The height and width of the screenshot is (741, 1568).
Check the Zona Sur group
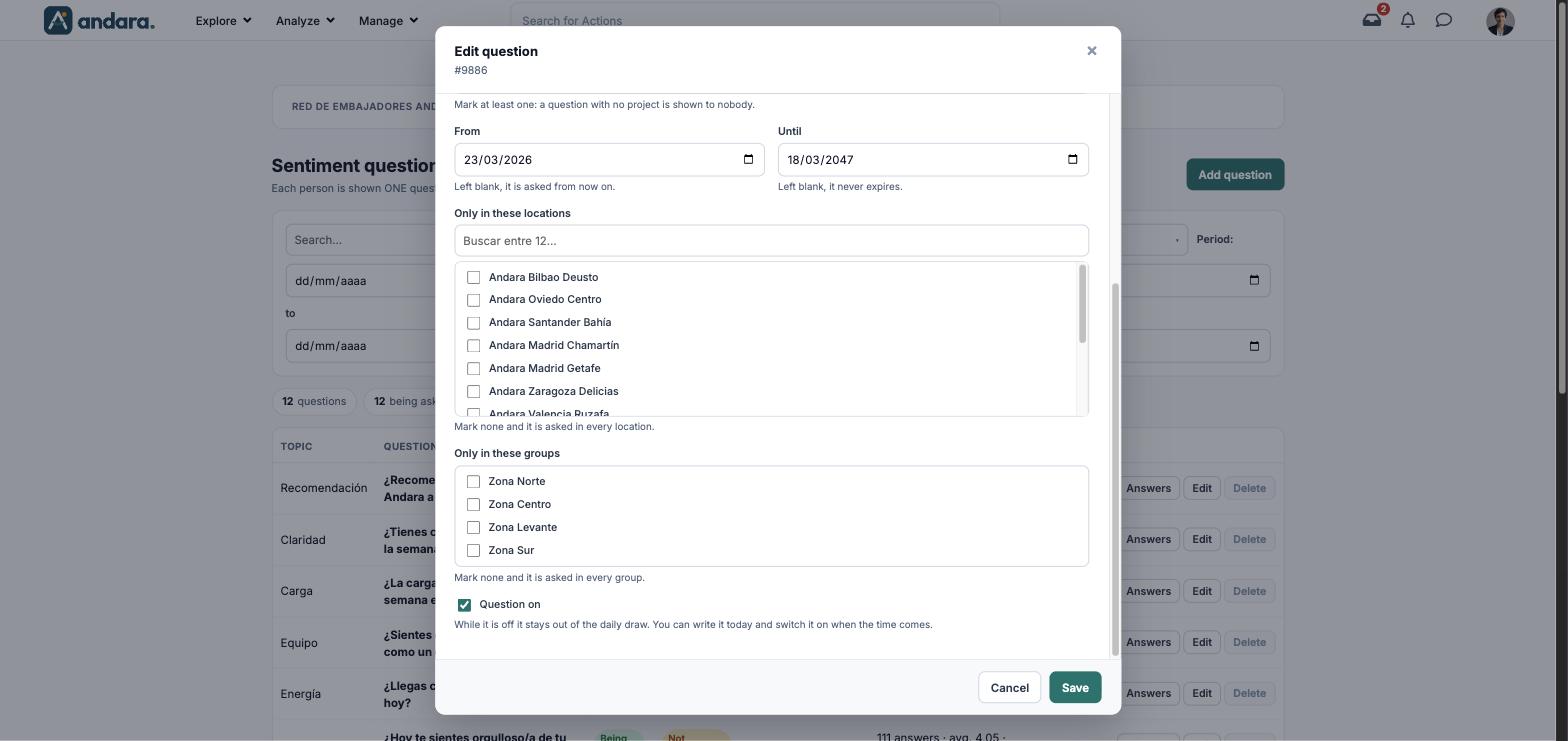click(x=474, y=551)
